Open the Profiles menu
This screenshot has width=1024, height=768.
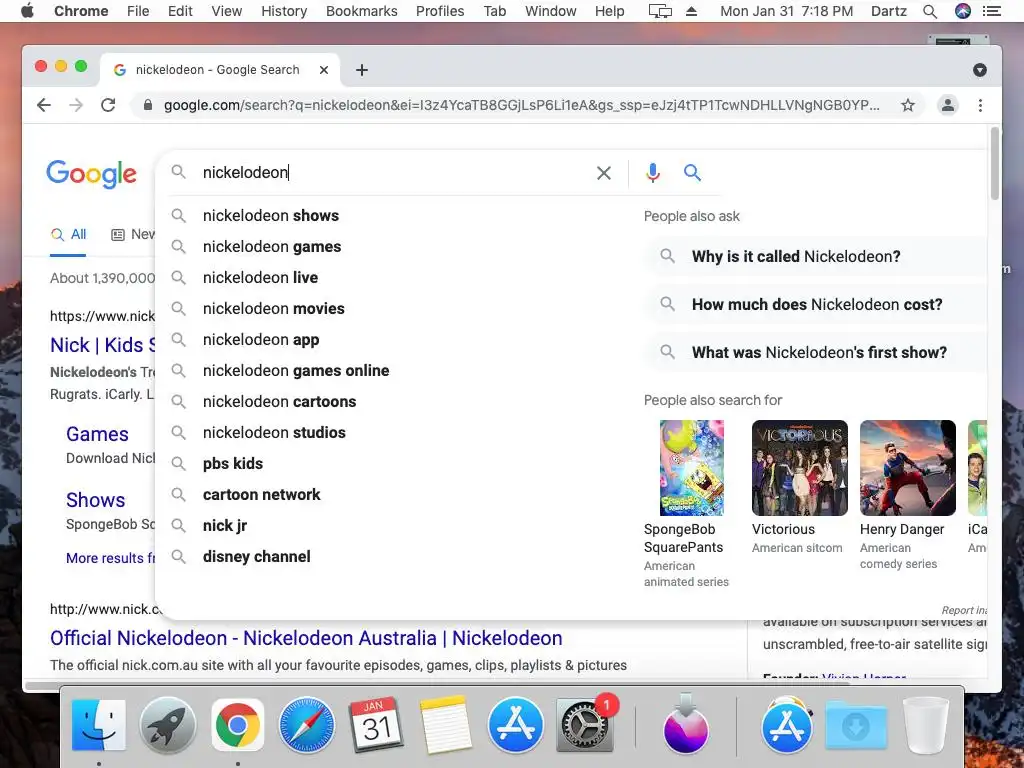440,11
